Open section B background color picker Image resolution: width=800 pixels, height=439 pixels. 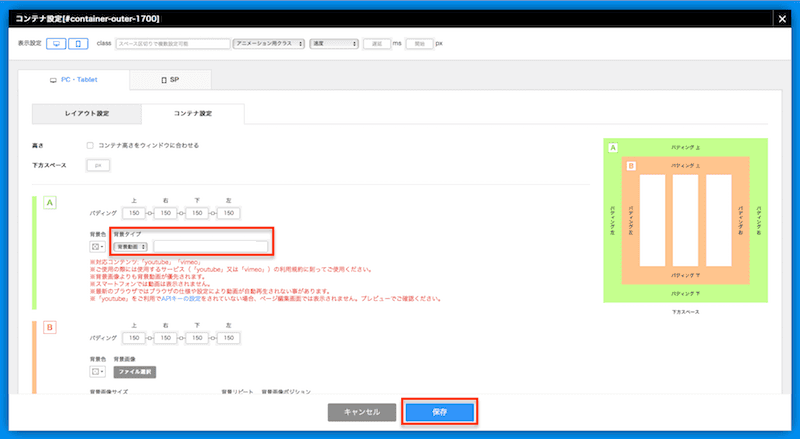[x=97, y=371]
